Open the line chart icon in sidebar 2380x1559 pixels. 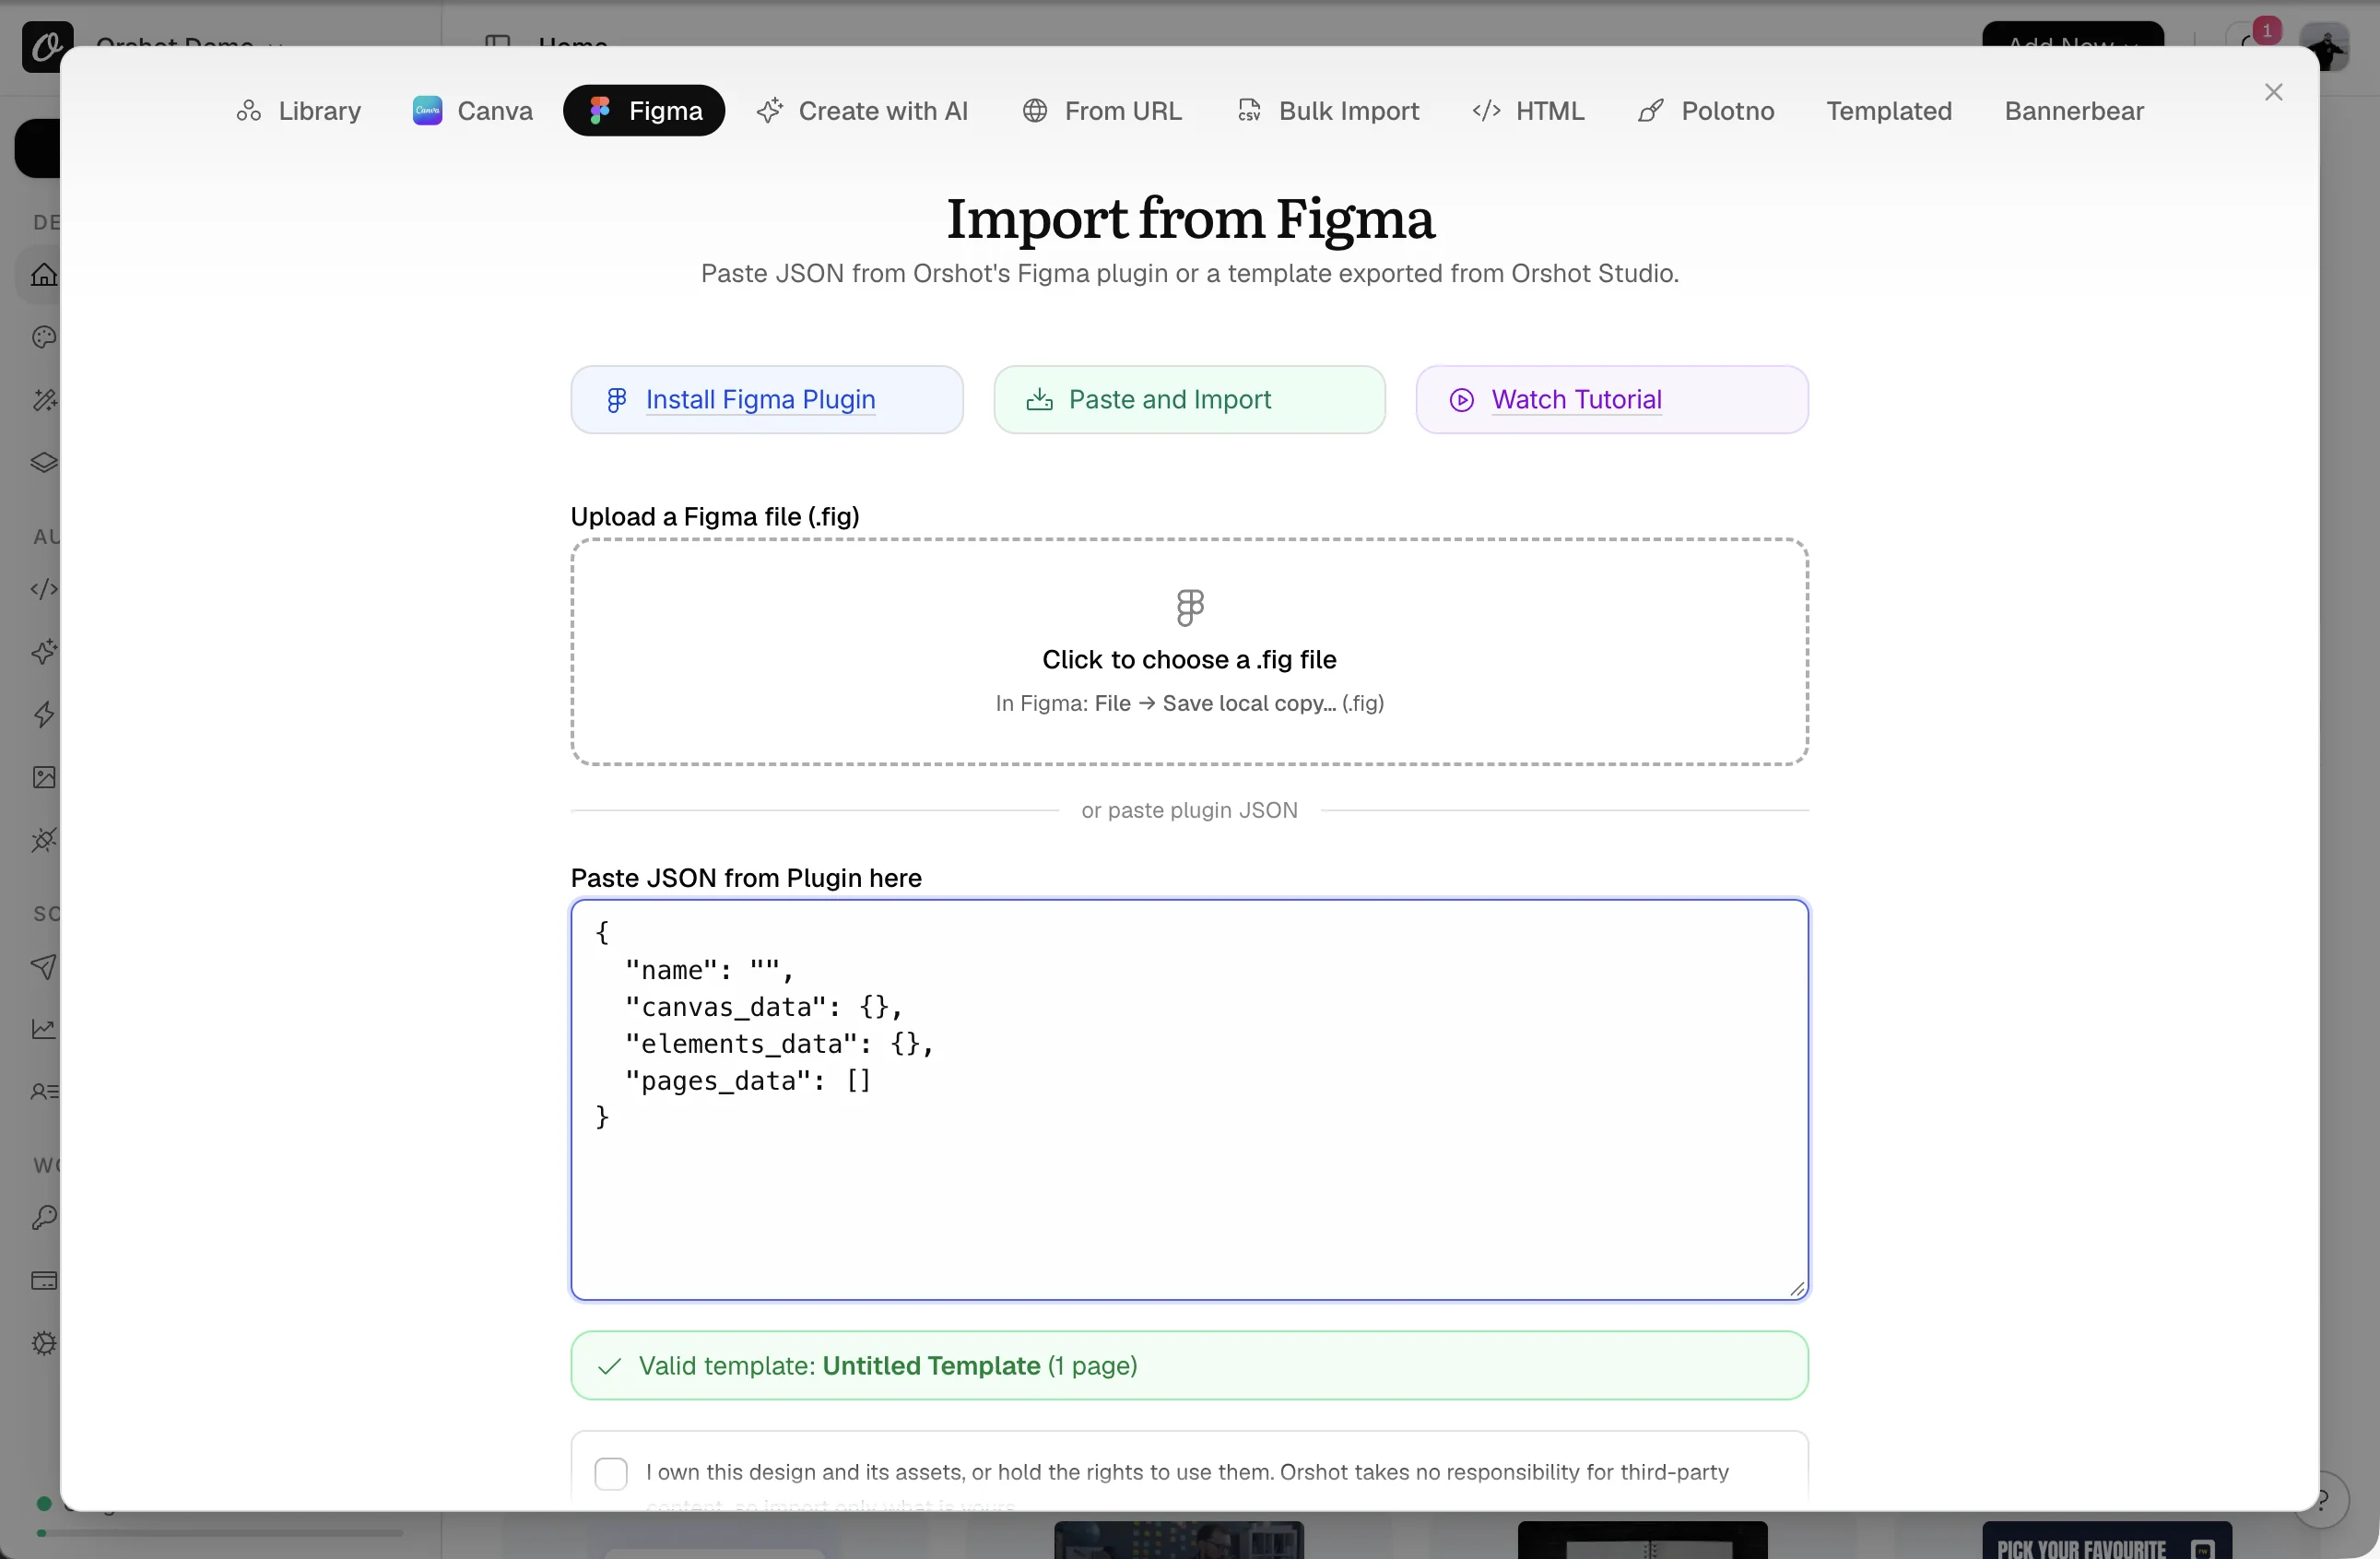point(44,1029)
